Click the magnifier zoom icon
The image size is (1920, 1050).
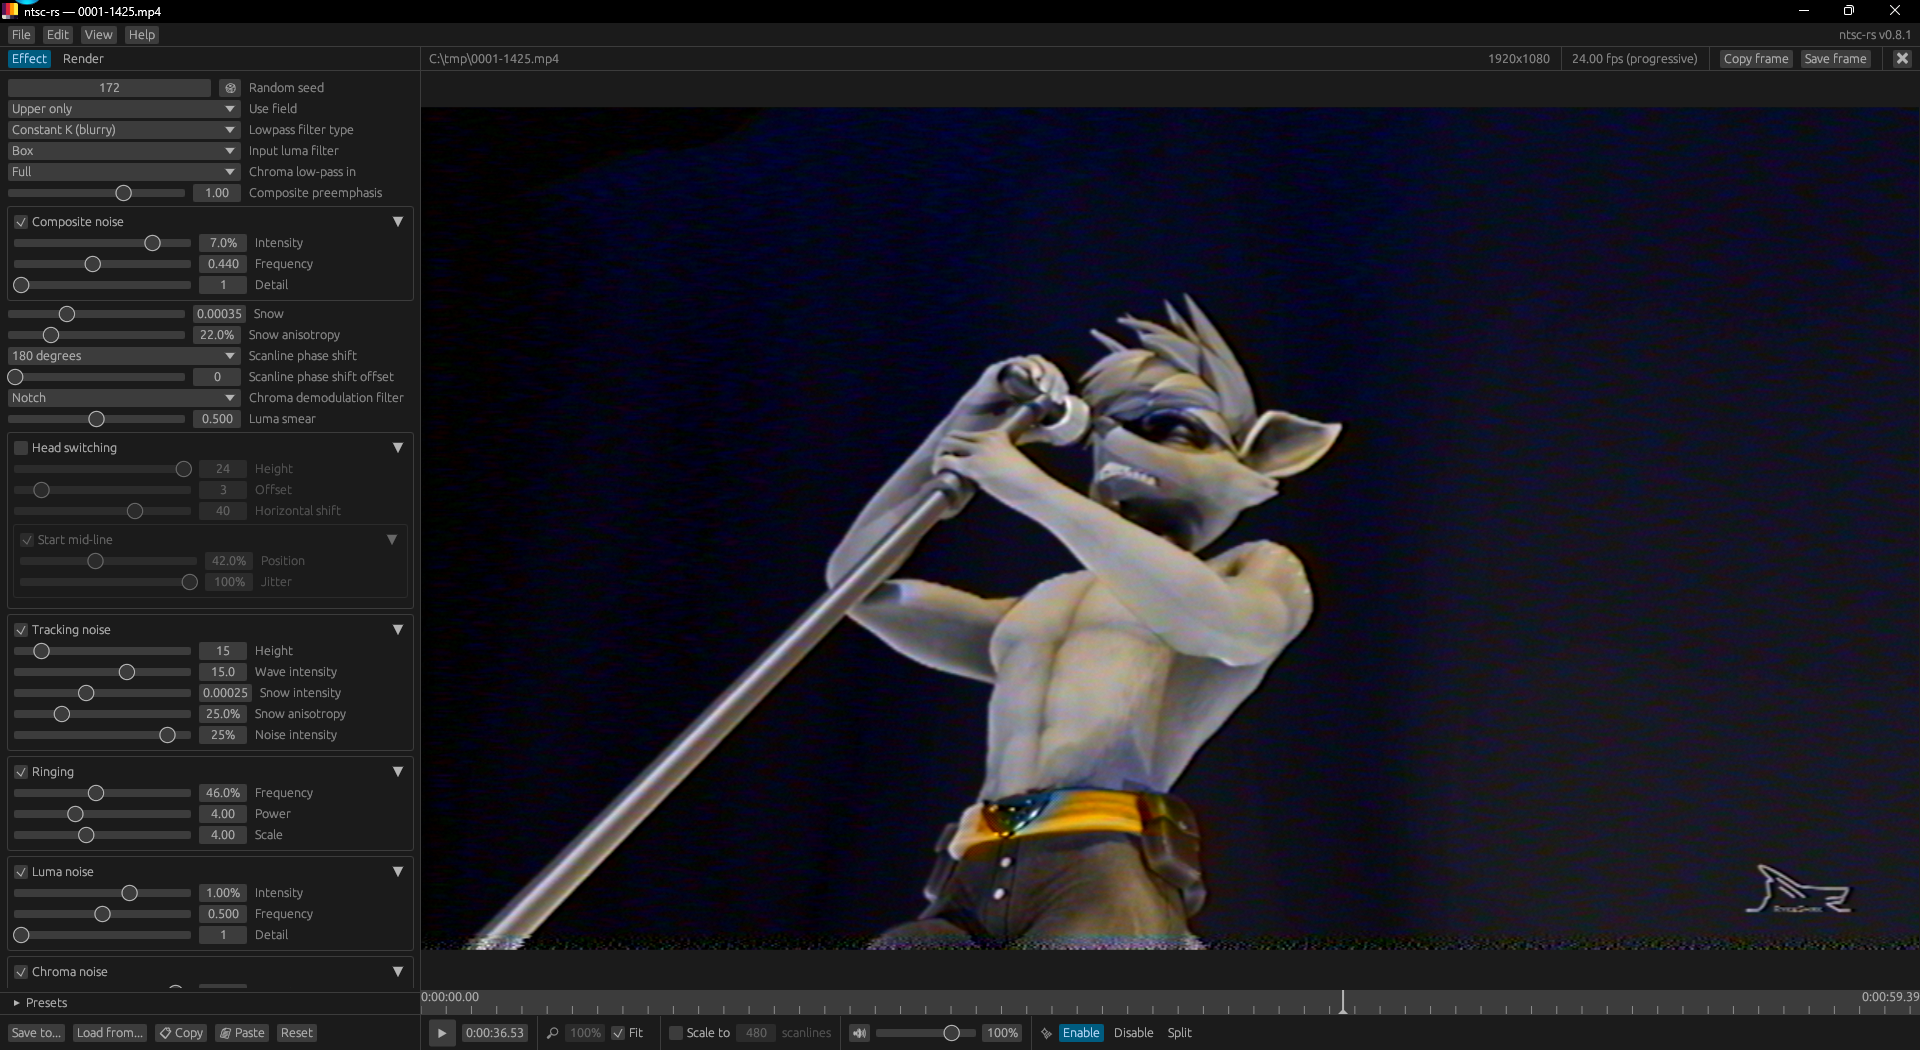pos(552,1033)
